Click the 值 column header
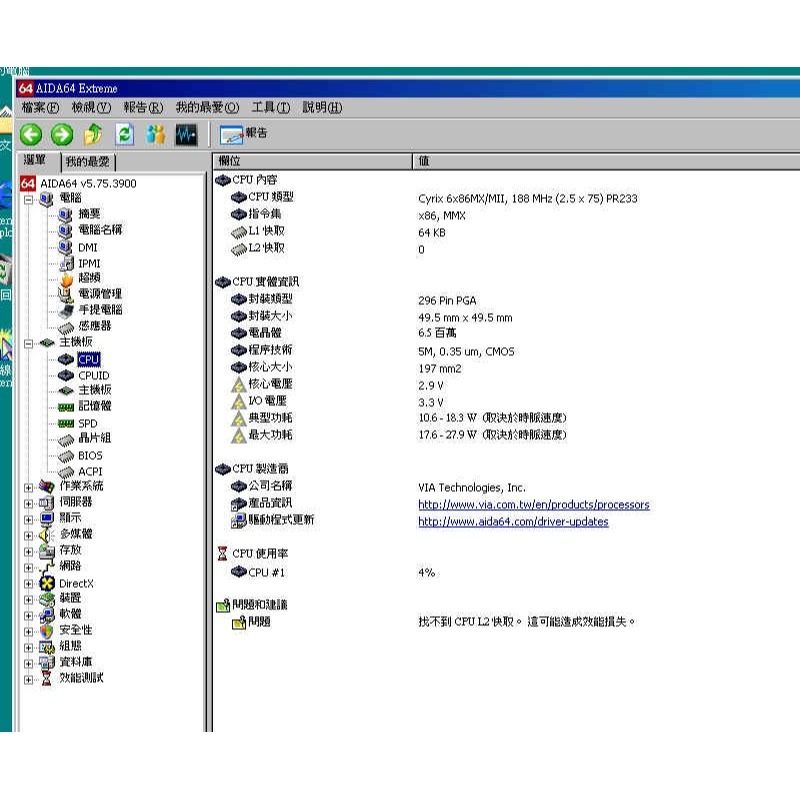The image size is (800, 800). pos(606,161)
